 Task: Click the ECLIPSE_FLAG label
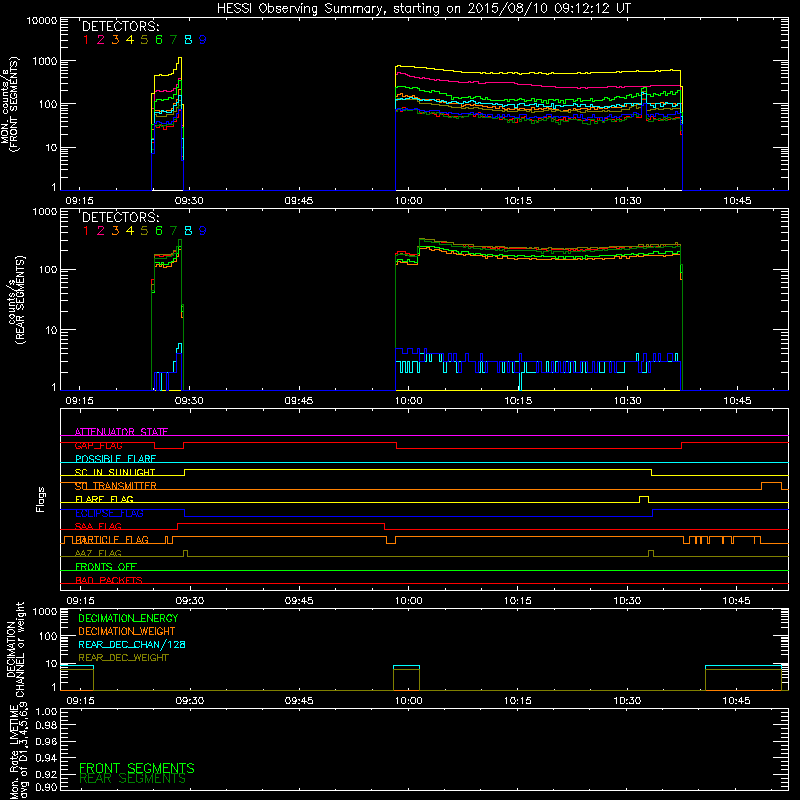click(x=109, y=513)
